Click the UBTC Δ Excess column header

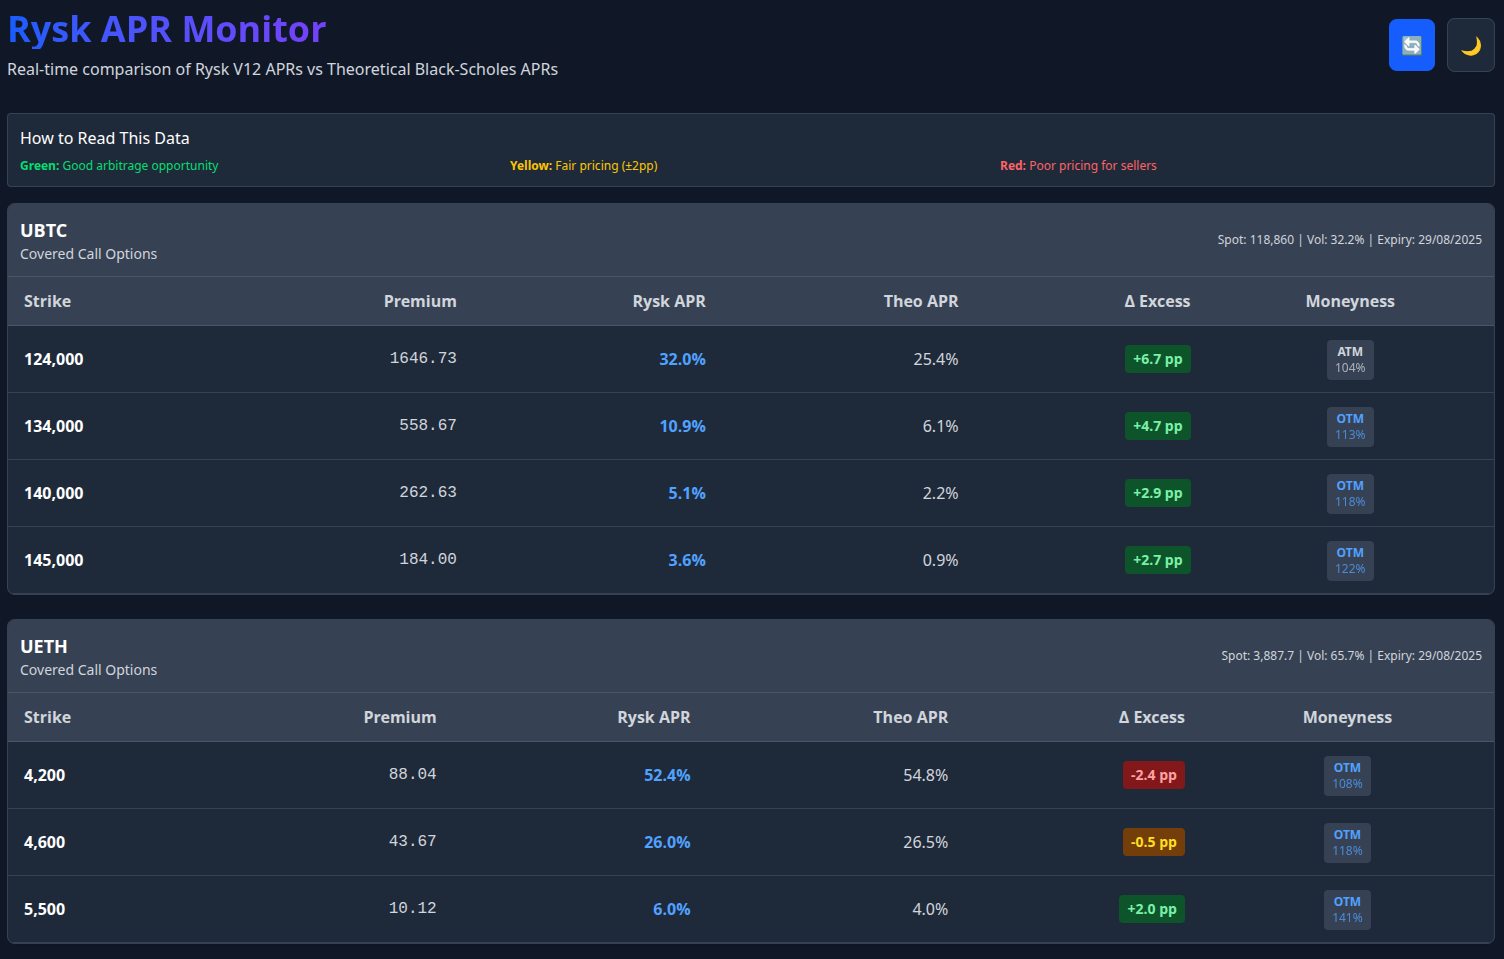(x=1157, y=301)
